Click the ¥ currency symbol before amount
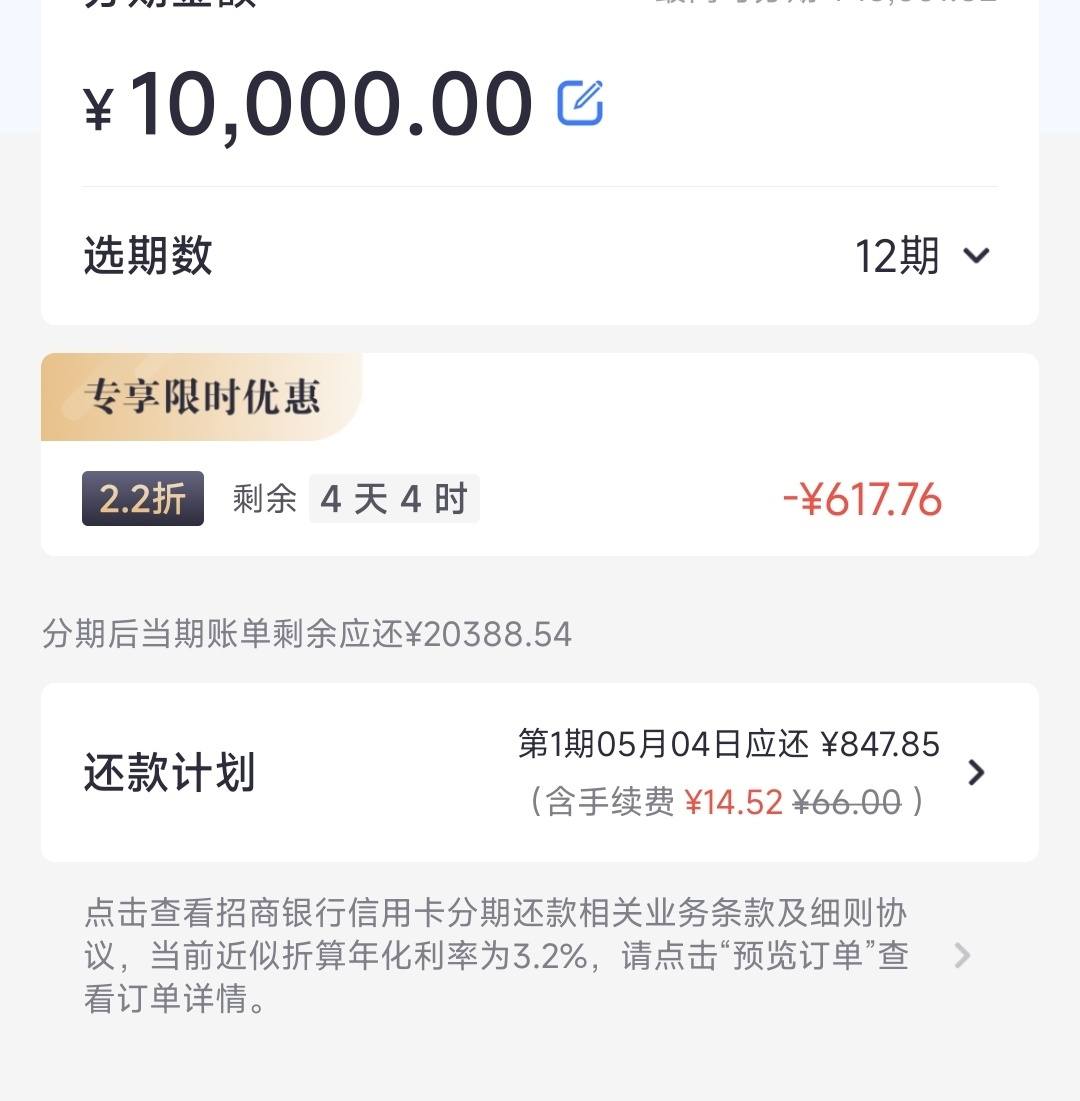Screen dimensions: 1080x1101 (99, 109)
